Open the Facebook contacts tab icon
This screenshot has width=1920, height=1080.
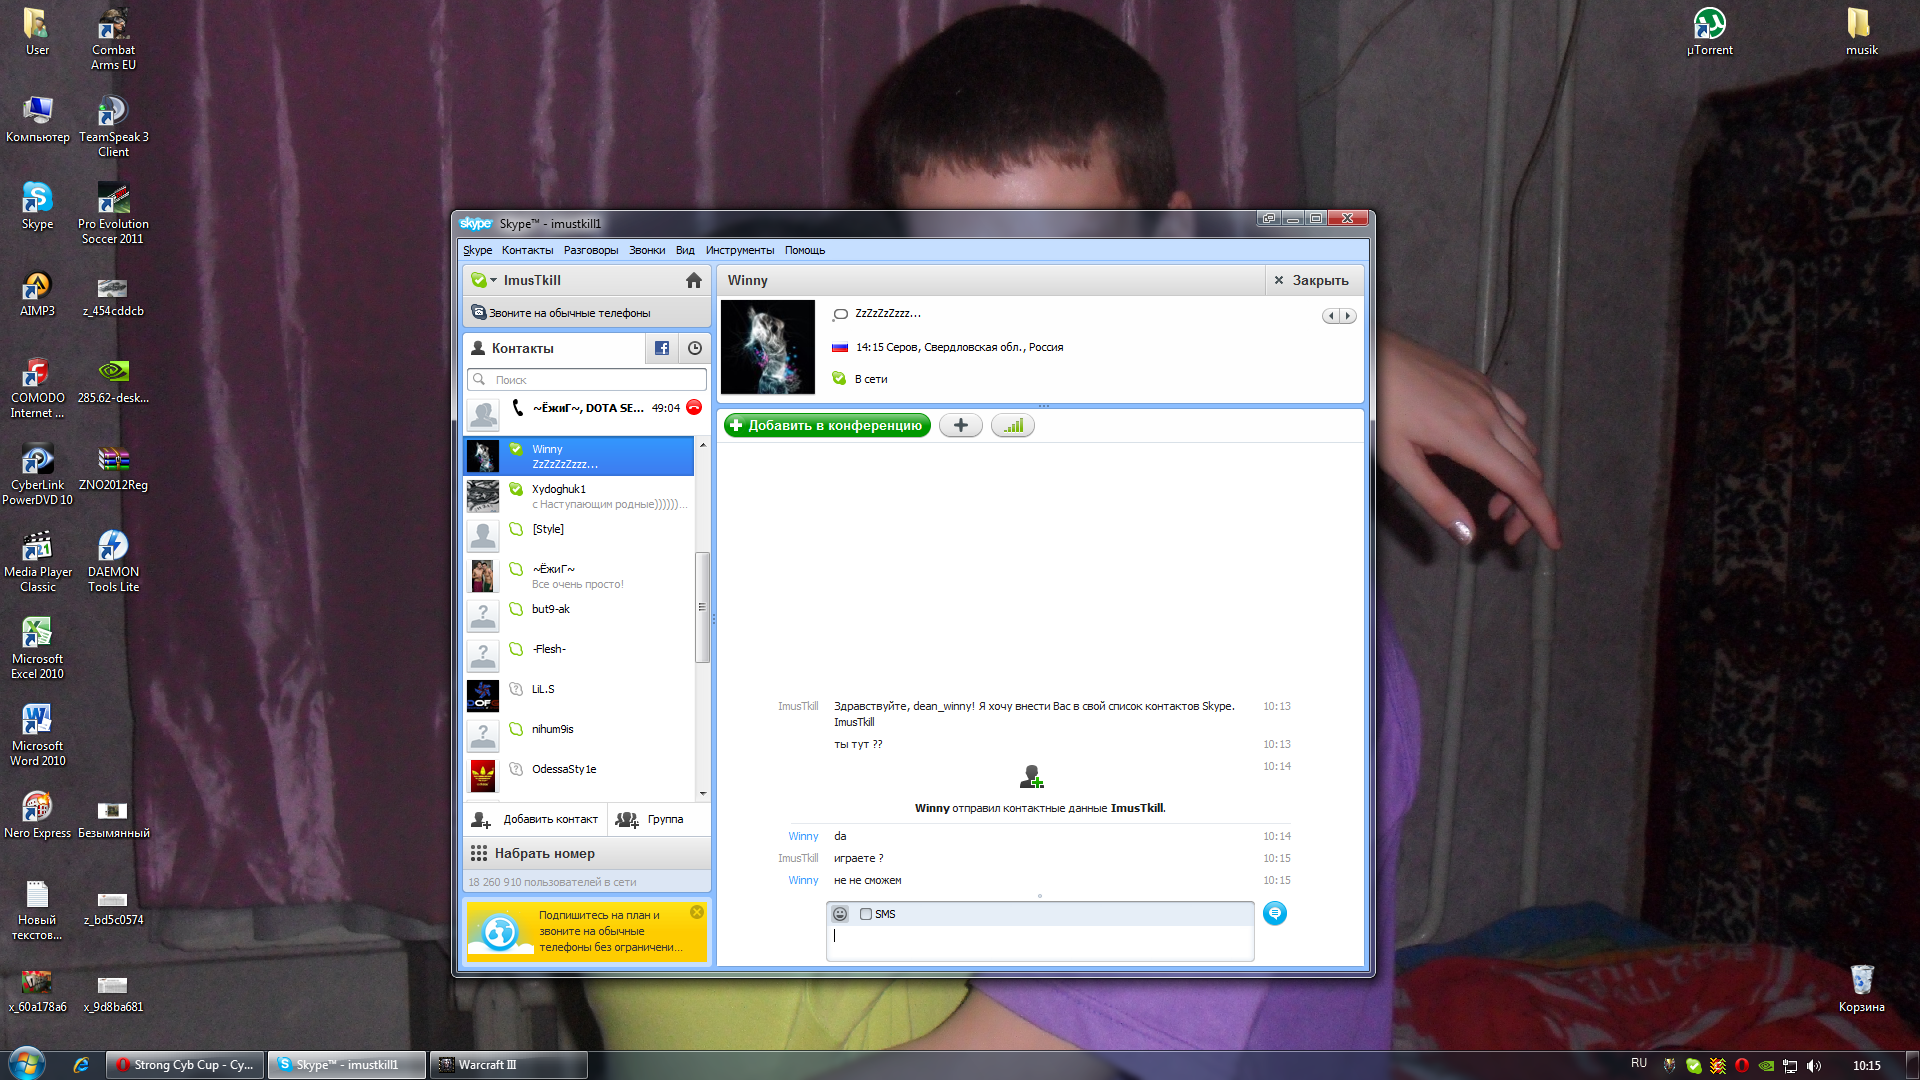tap(662, 348)
